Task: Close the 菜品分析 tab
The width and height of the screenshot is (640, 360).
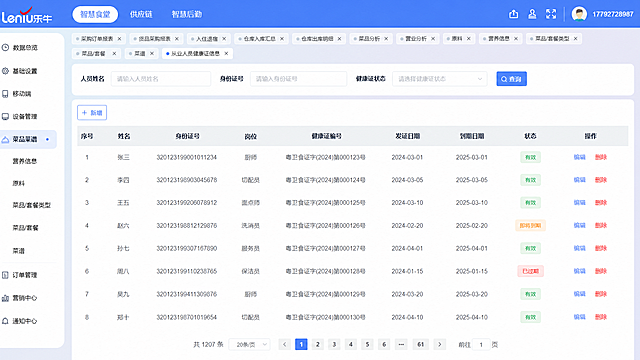Action: click(x=386, y=39)
